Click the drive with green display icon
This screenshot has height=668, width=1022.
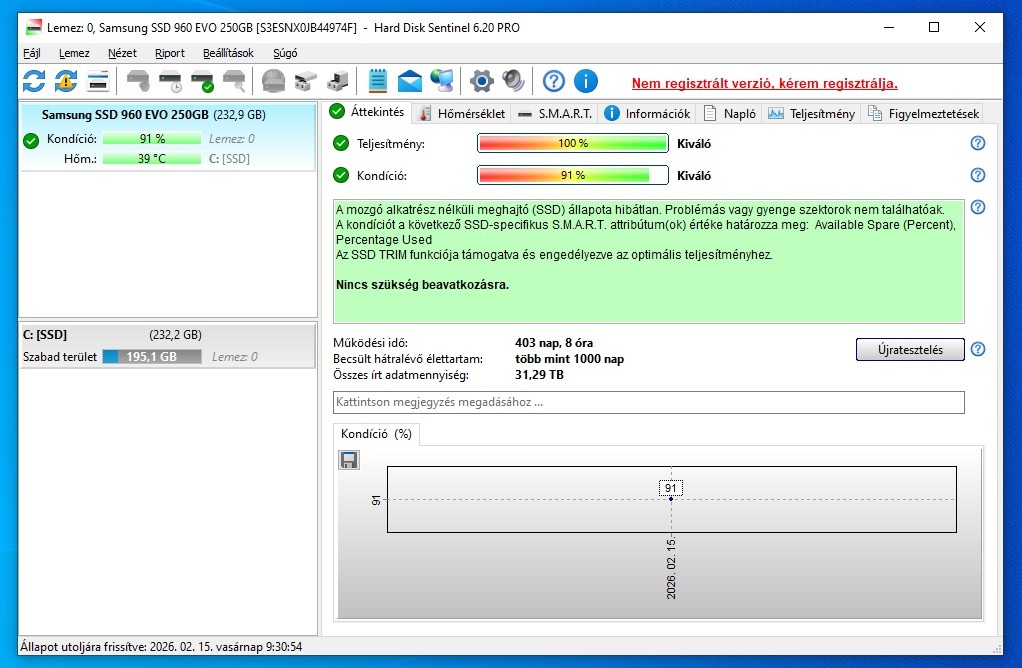pos(338,81)
